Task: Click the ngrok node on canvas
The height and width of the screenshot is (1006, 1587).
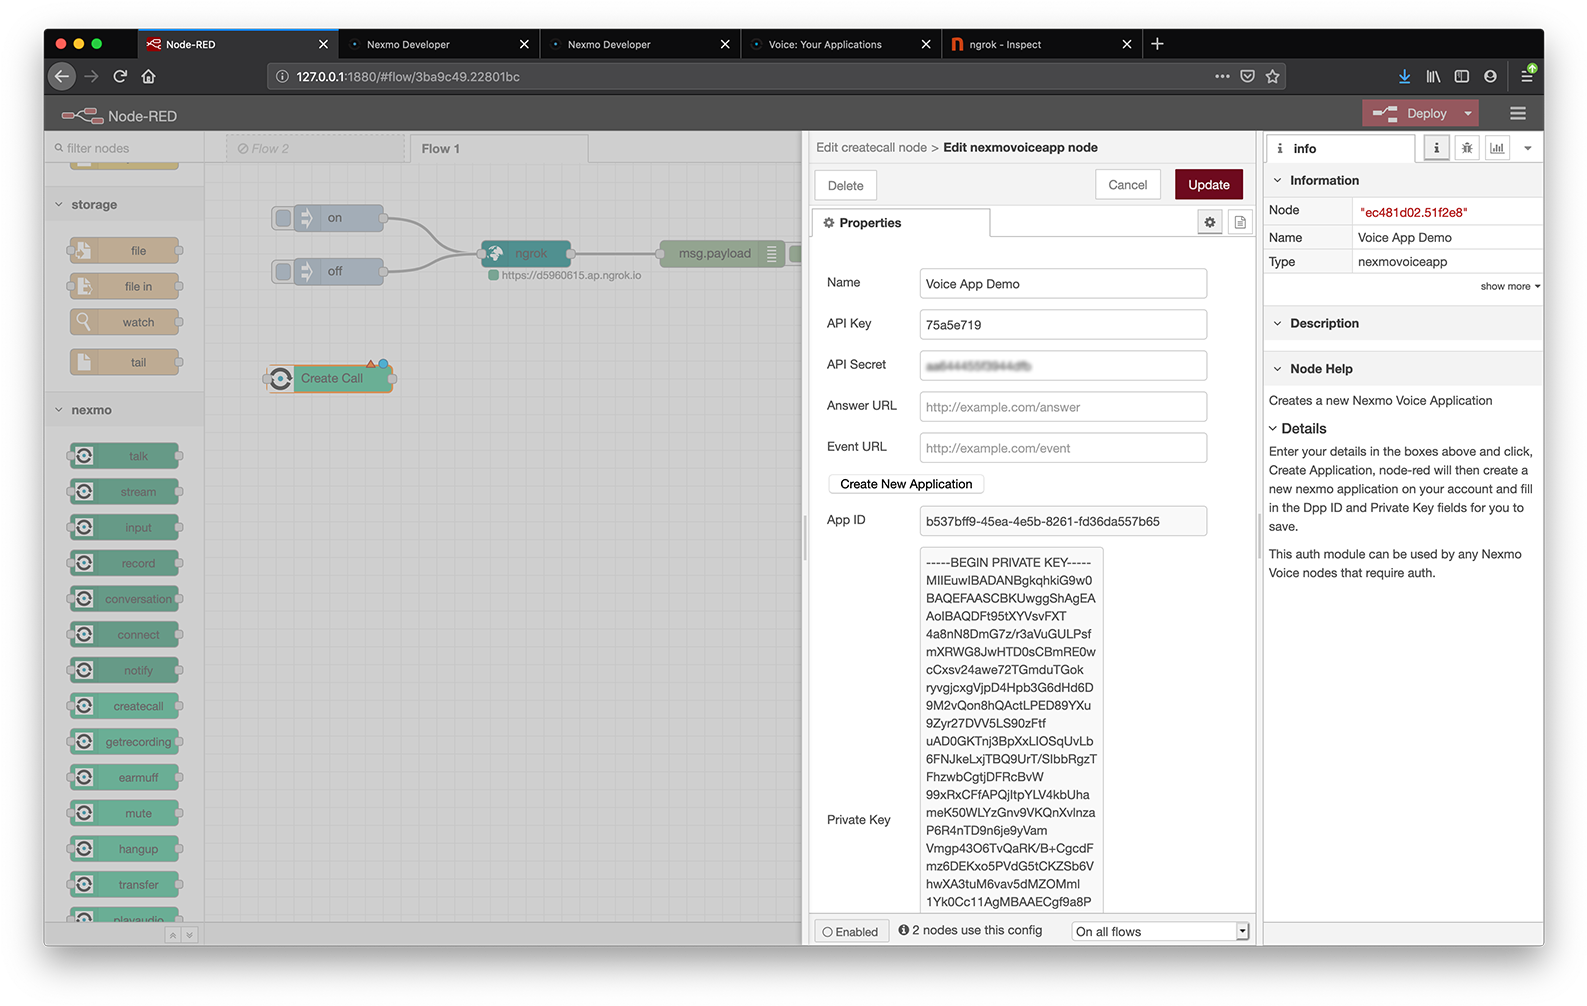Action: [527, 253]
